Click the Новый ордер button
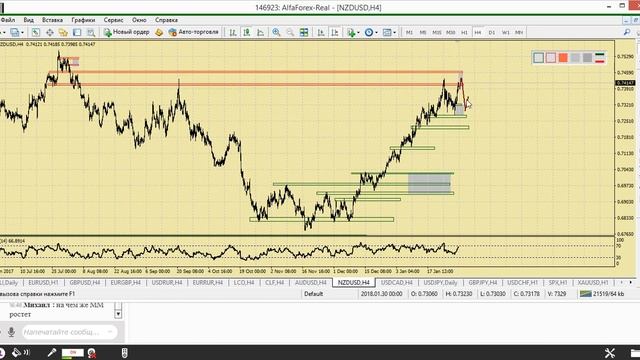This screenshot has height=360, width=640. [x=127, y=32]
